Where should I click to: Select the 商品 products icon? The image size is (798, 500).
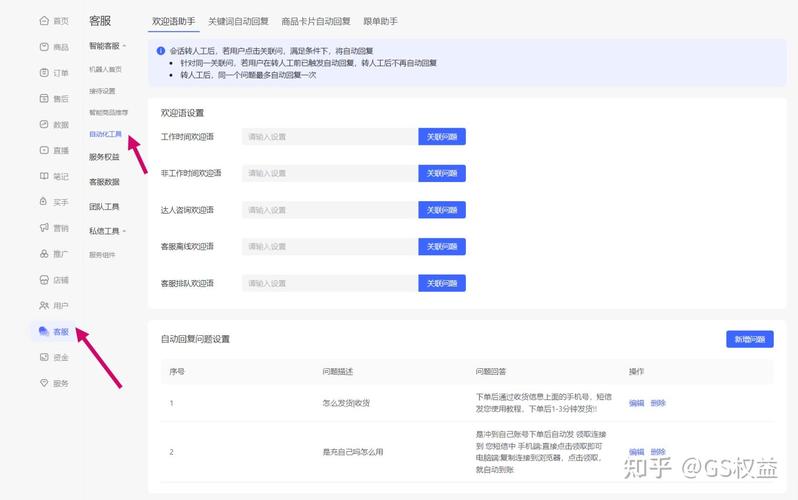(x=44, y=47)
